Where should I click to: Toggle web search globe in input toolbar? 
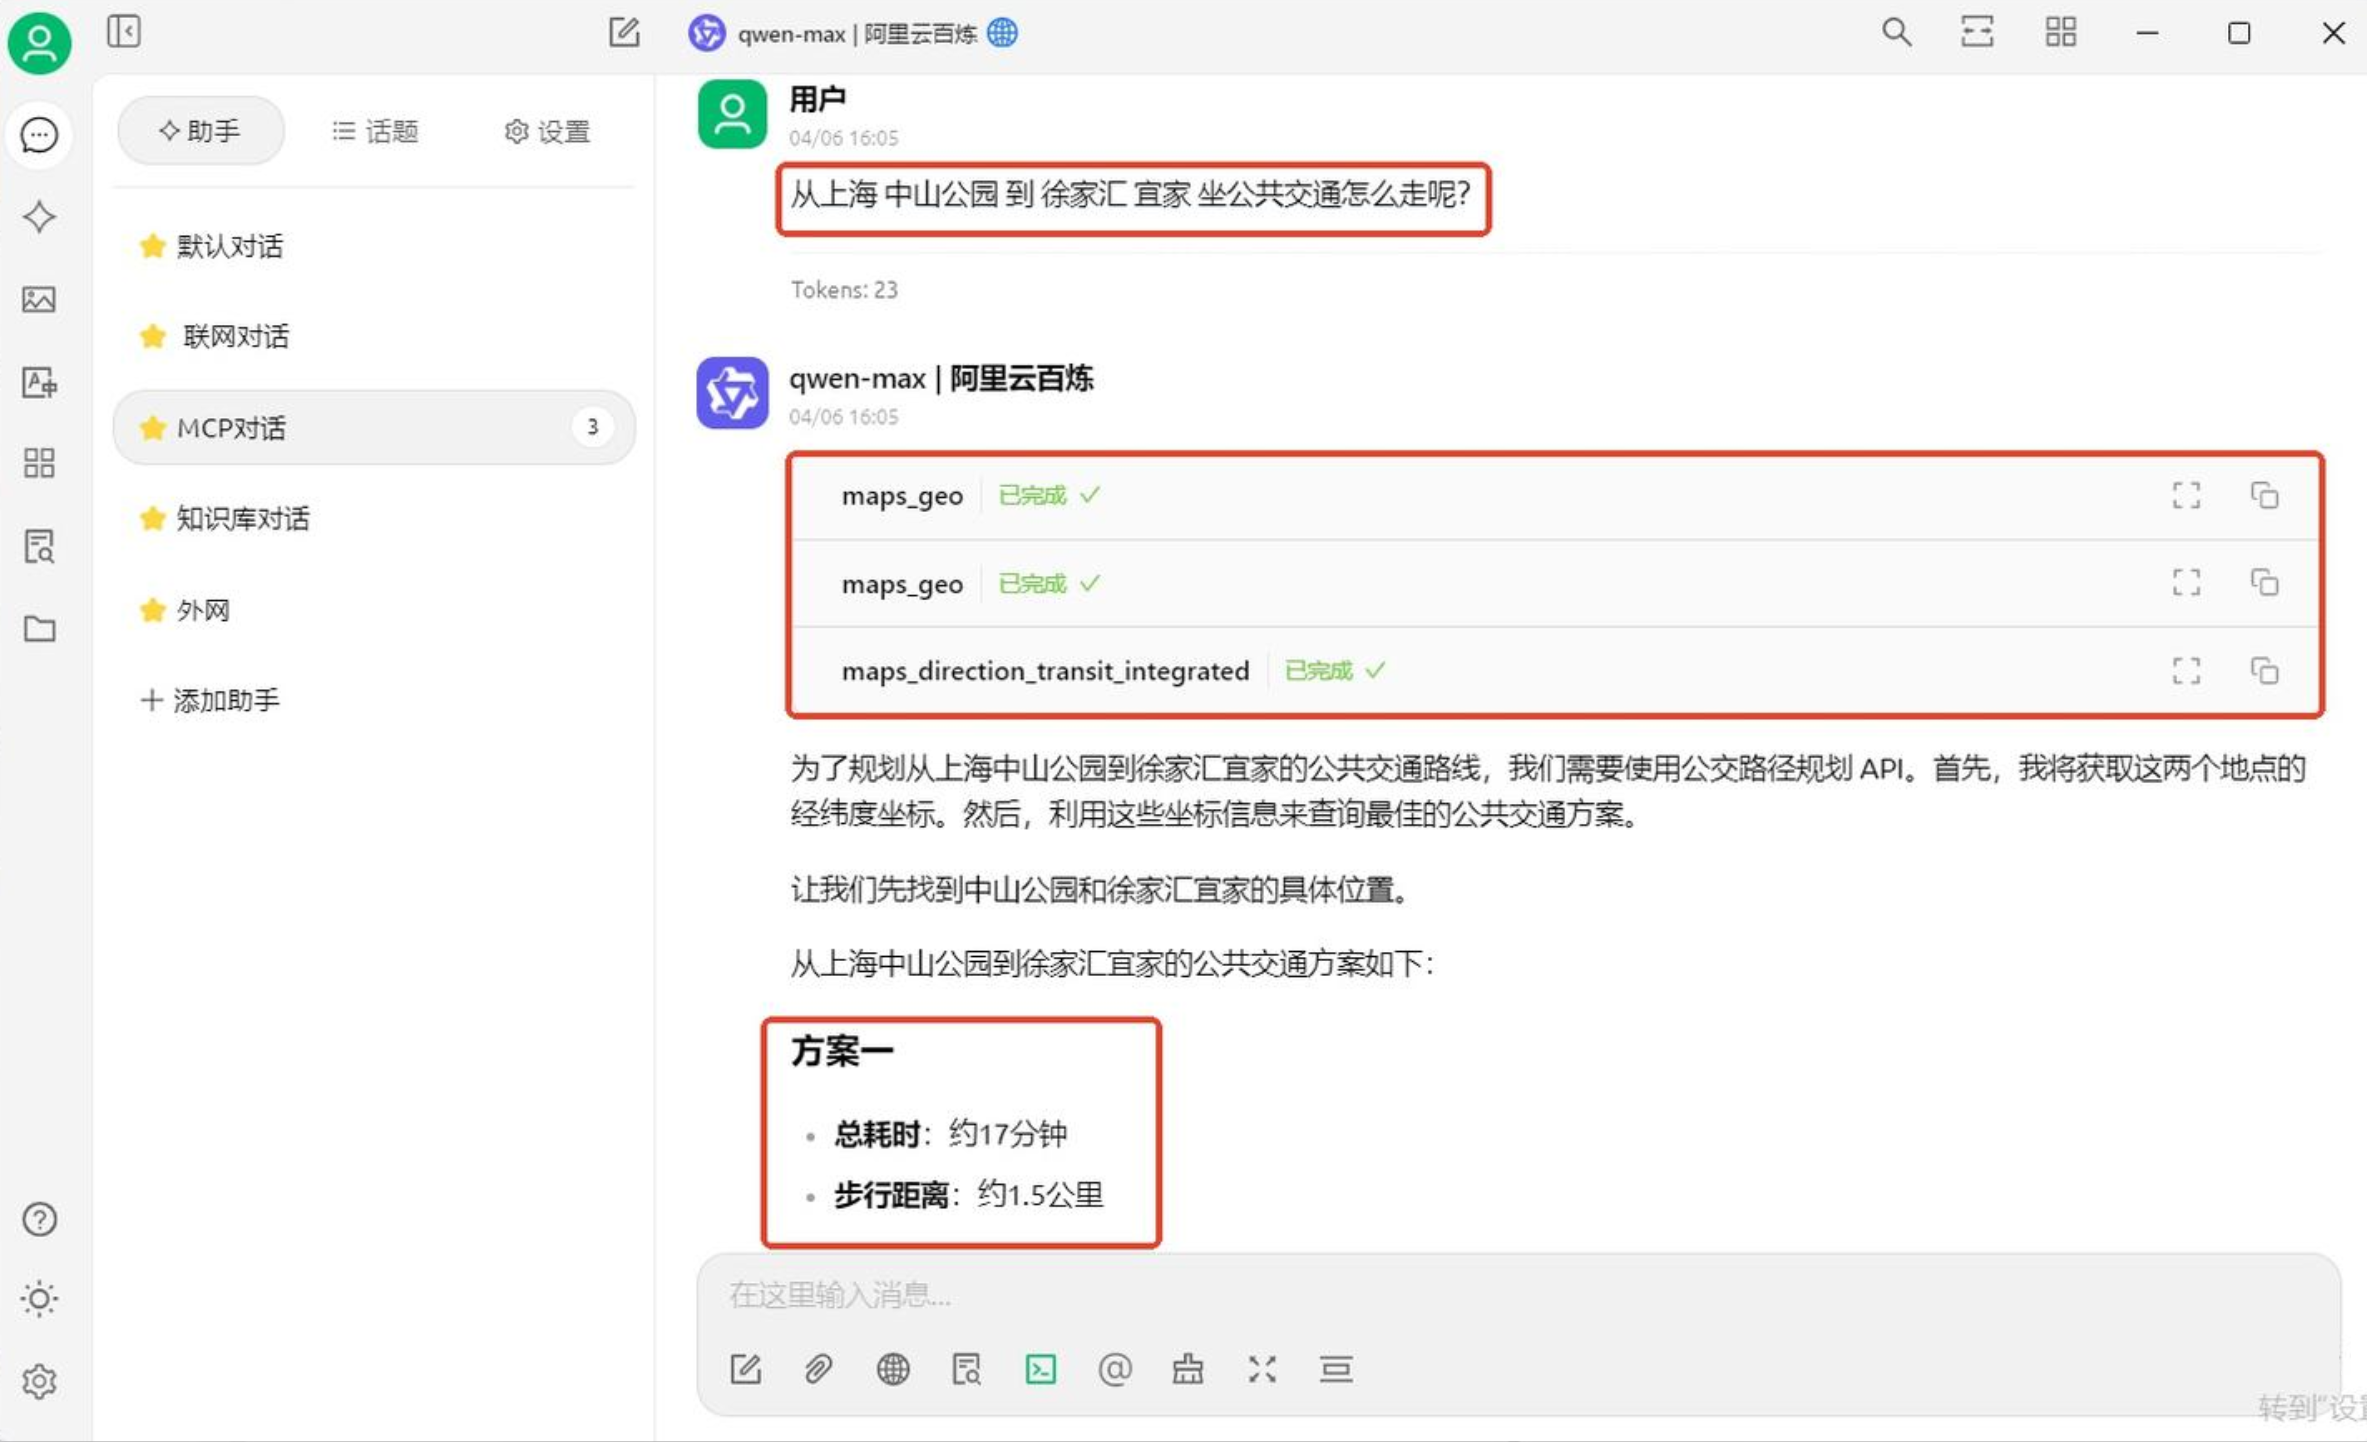pos(892,1369)
